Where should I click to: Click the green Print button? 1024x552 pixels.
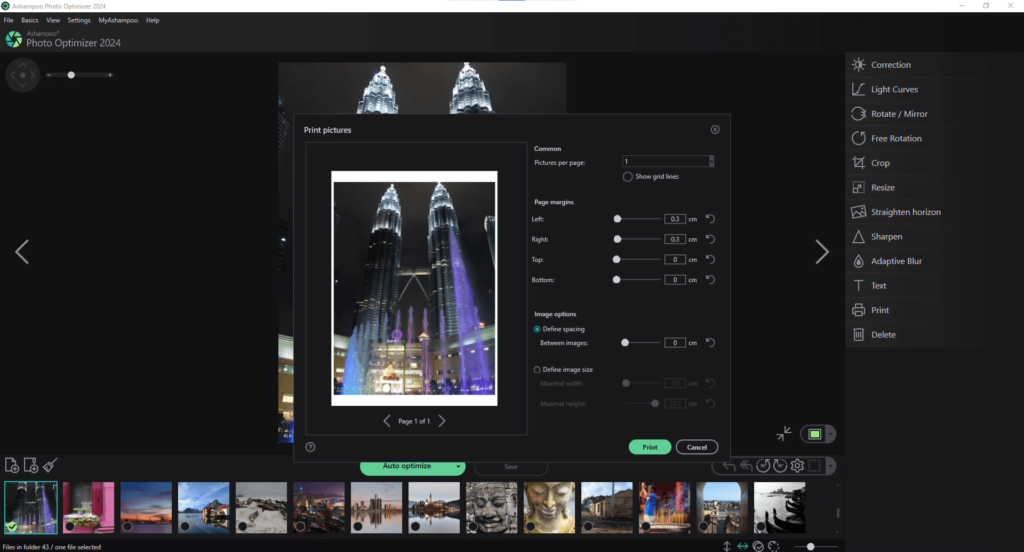(x=650, y=447)
